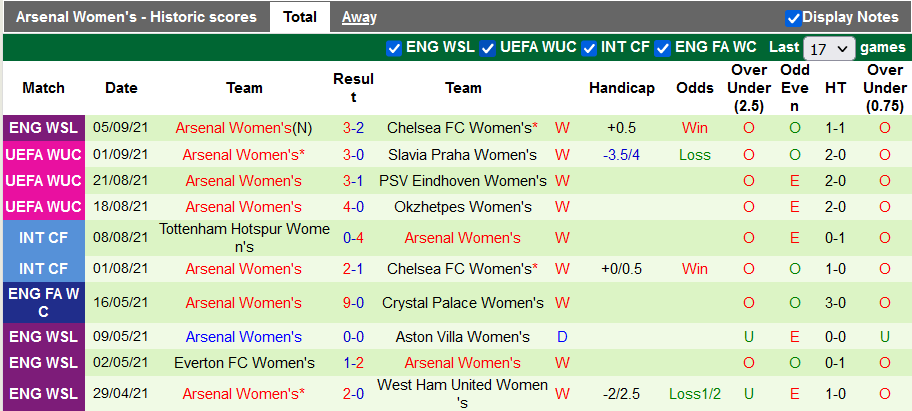The width and height of the screenshot is (912, 411).
Task: Uncheck the ENG WSL league filter
Action: (394, 47)
